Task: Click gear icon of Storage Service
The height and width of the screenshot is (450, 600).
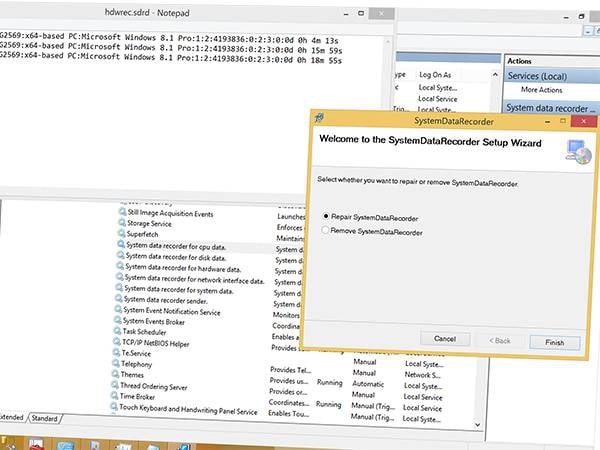Action: click(x=122, y=222)
